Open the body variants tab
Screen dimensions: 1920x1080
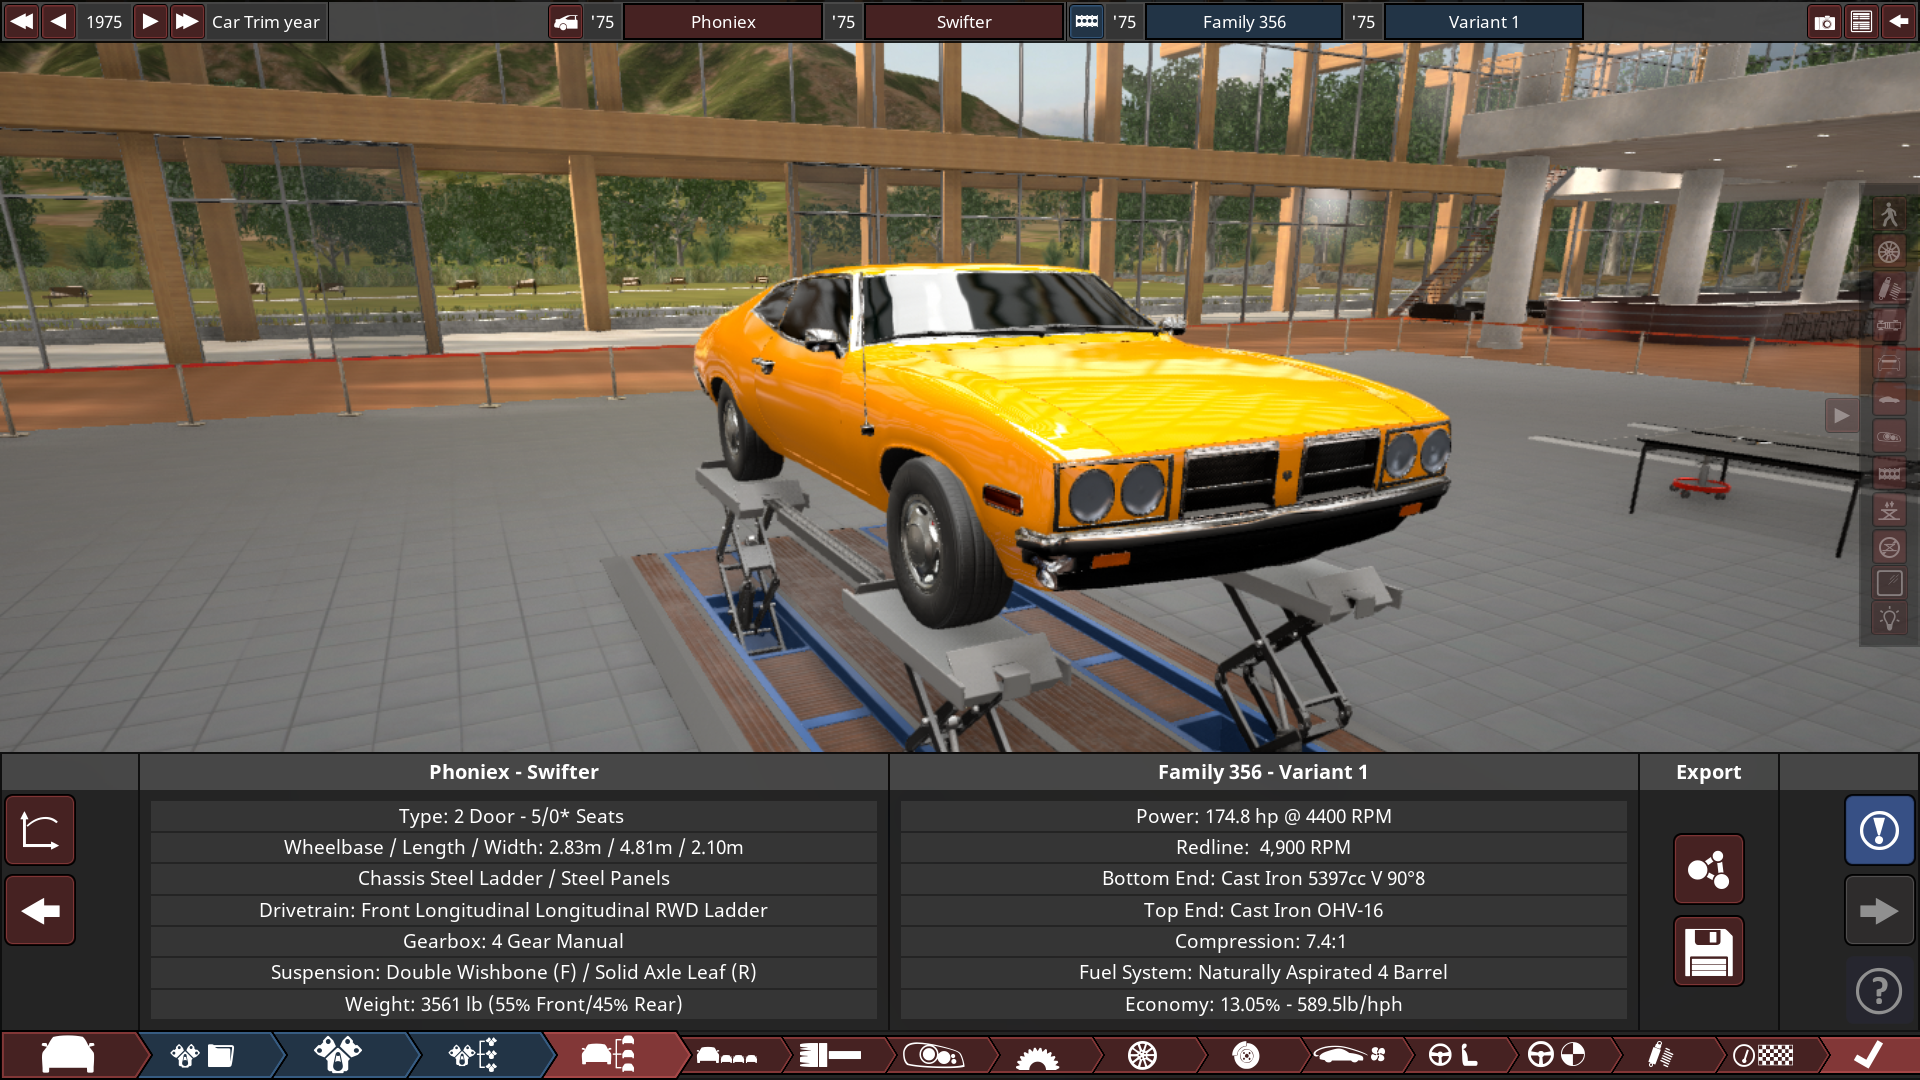click(727, 1055)
